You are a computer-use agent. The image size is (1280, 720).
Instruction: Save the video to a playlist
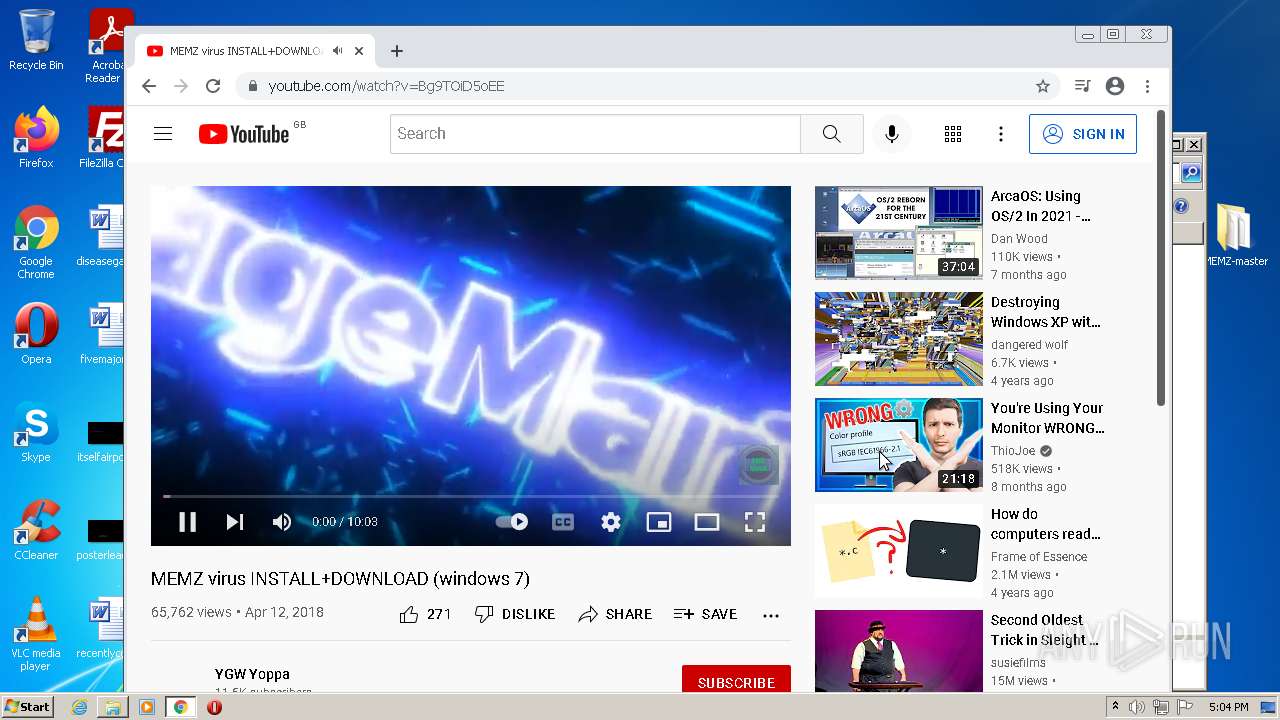705,614
